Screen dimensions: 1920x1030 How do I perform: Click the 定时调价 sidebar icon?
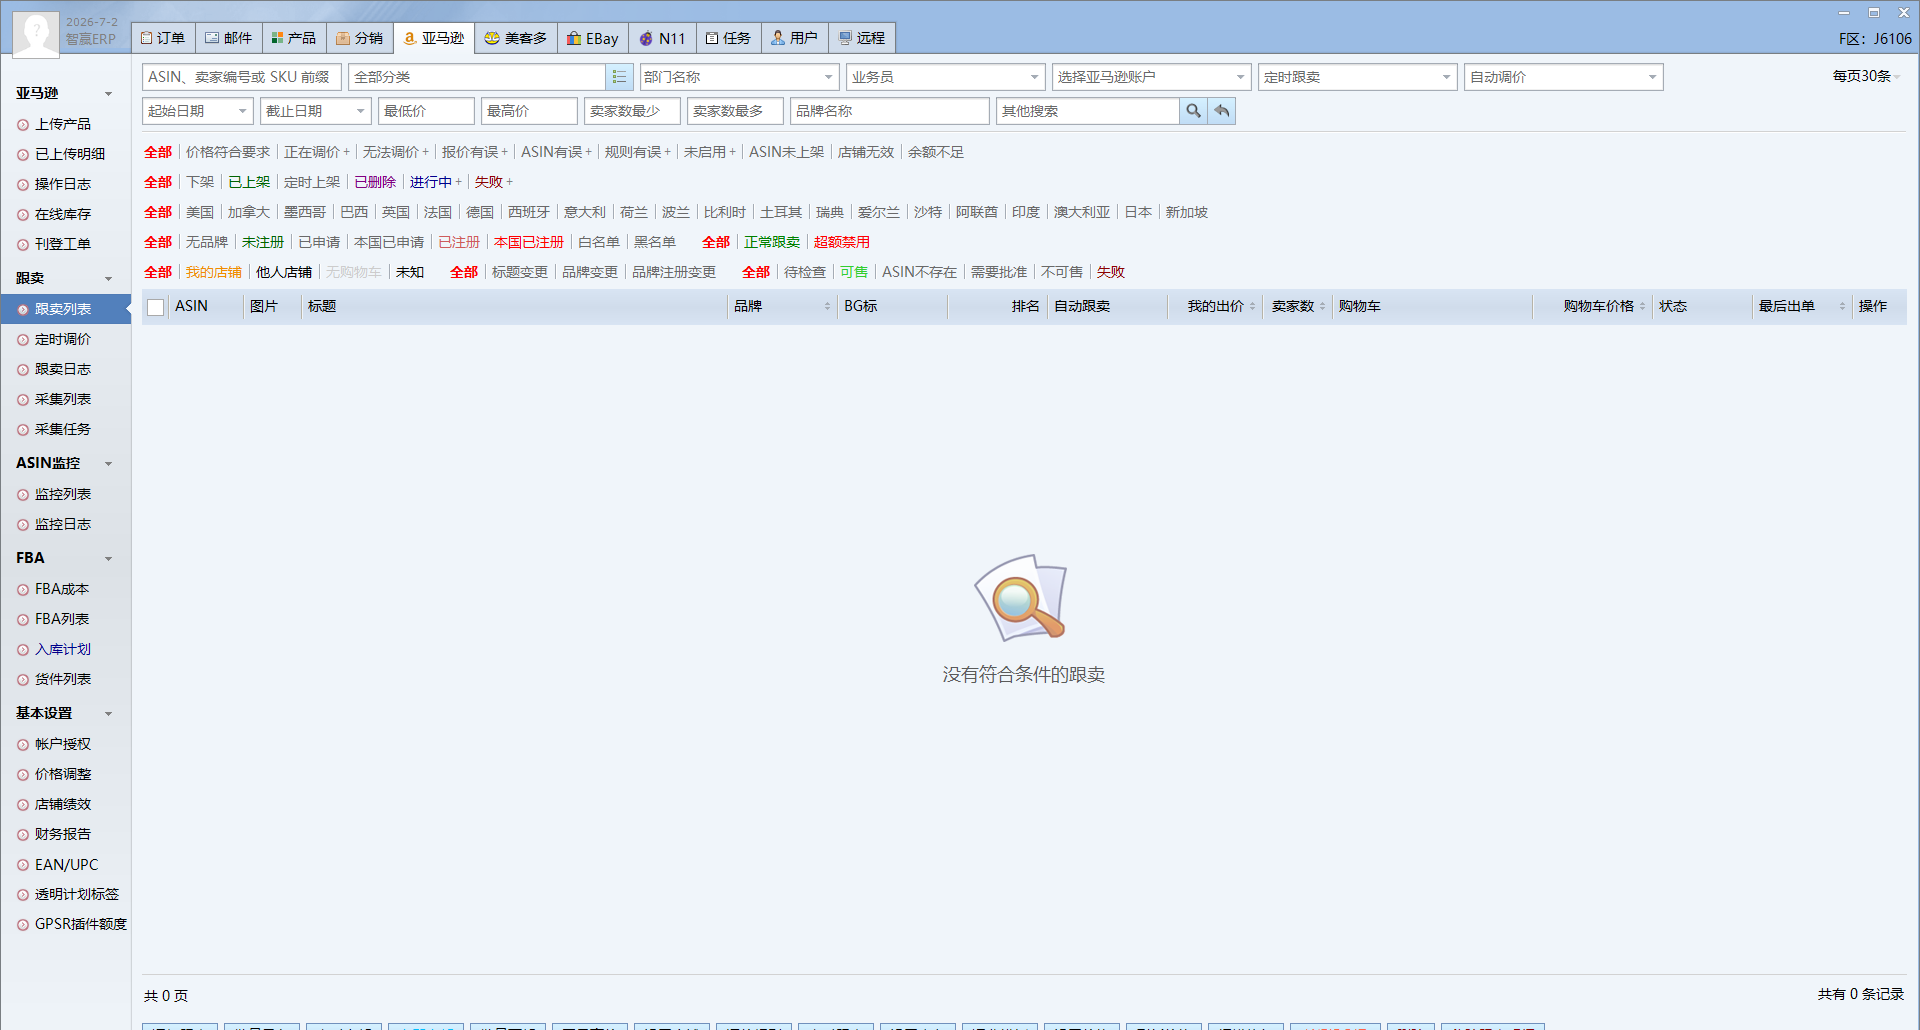tap(23, 340)
